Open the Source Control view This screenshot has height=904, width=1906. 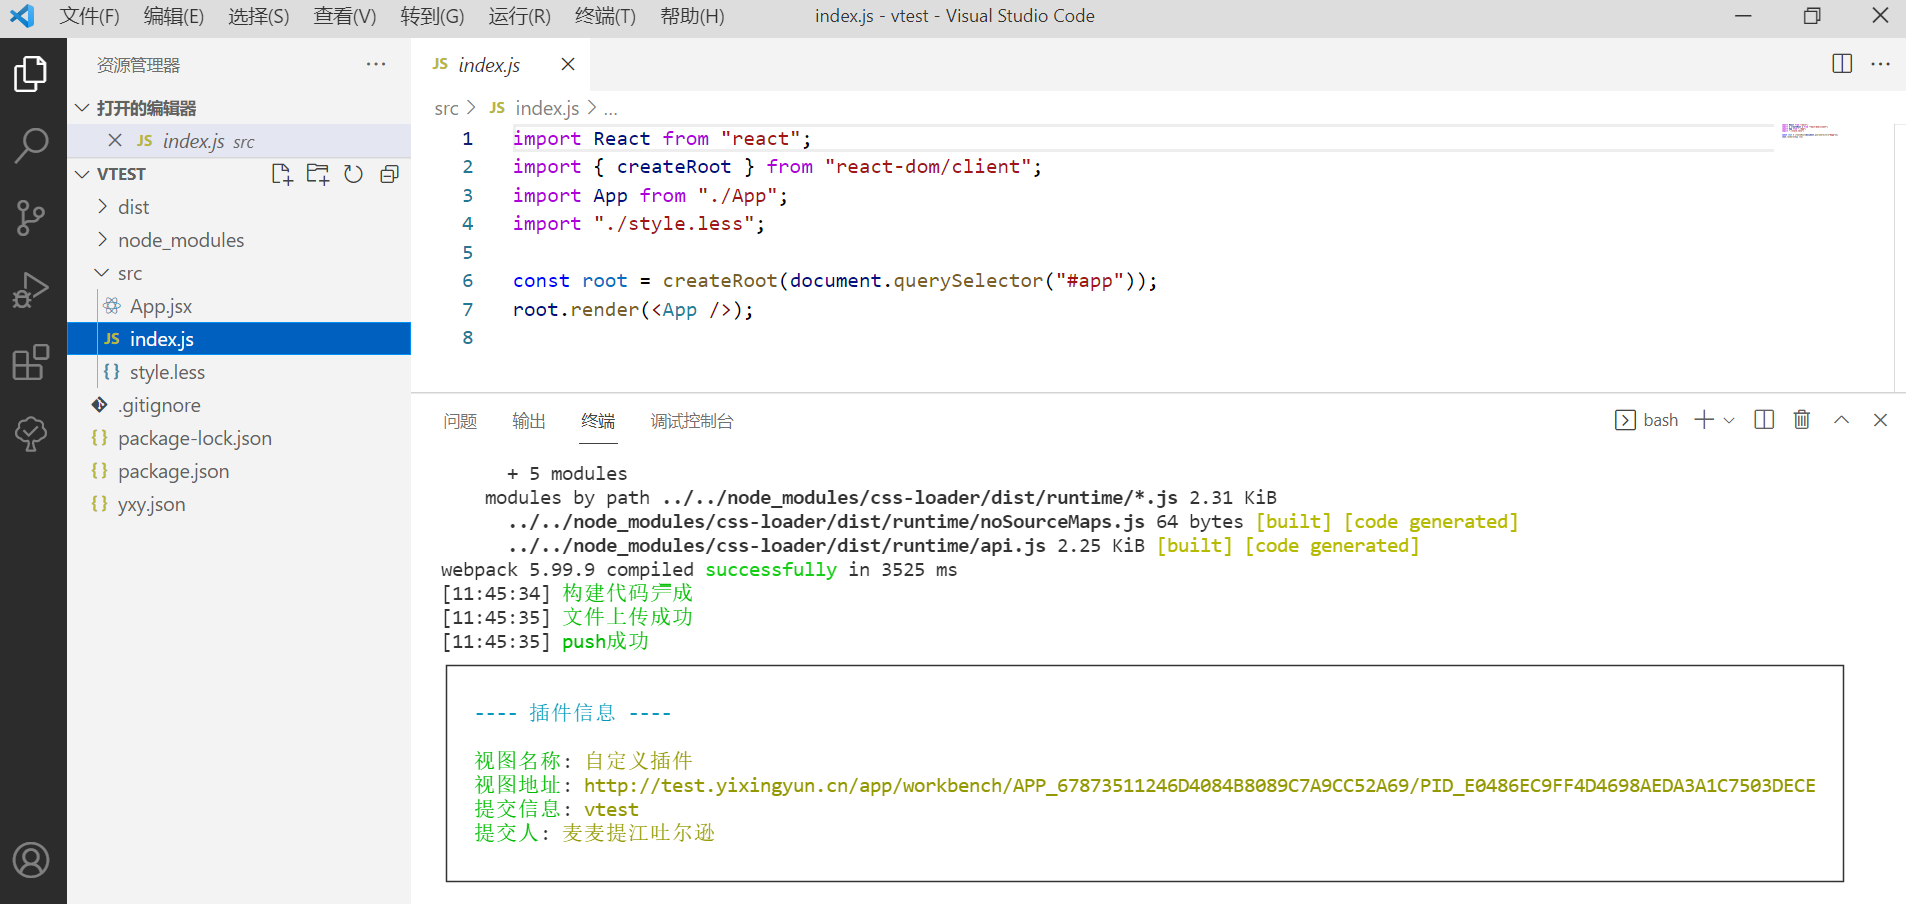tap(31, 217)
